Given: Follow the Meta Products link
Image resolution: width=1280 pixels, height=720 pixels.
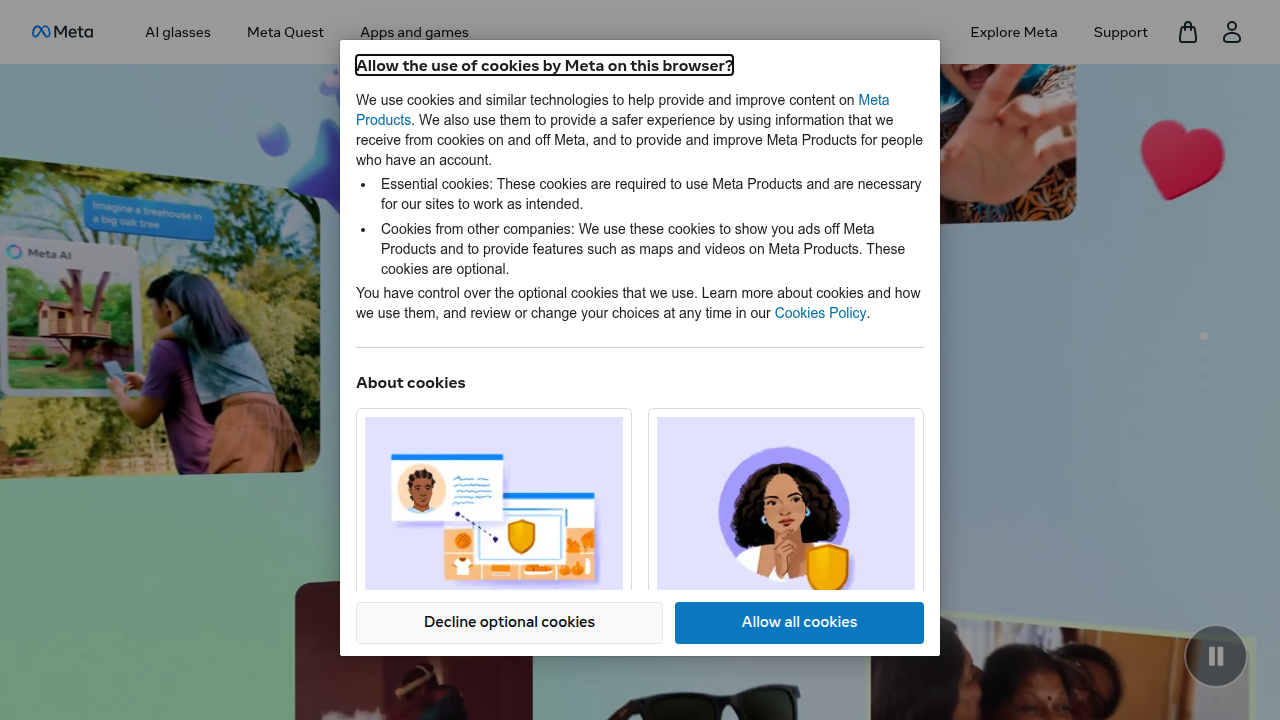Looking at the screenshot, I should click(622, 110).
